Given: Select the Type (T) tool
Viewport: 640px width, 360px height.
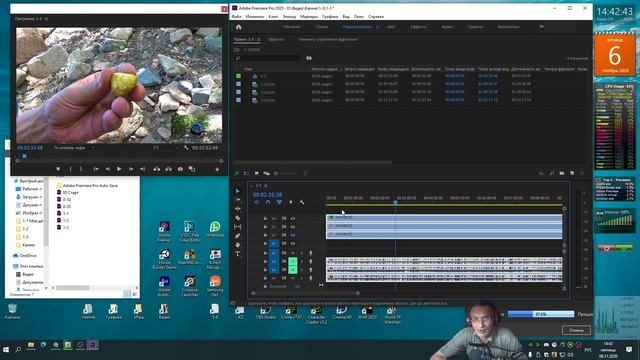Looking at the screenshot, I should coord(238,253).
